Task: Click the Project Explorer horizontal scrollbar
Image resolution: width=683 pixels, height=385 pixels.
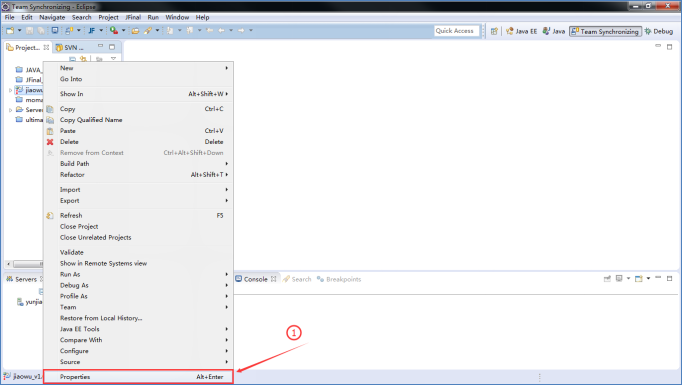Action: click(x=25, y=264)
